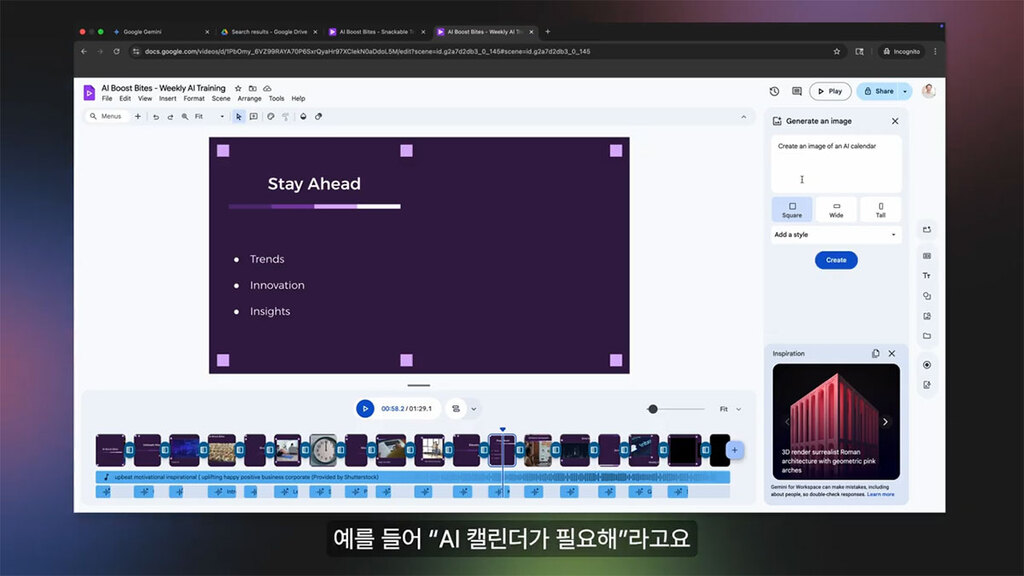The image size is (1024, 576).
Task: Open the File menu
Action: tap(107, 99)
